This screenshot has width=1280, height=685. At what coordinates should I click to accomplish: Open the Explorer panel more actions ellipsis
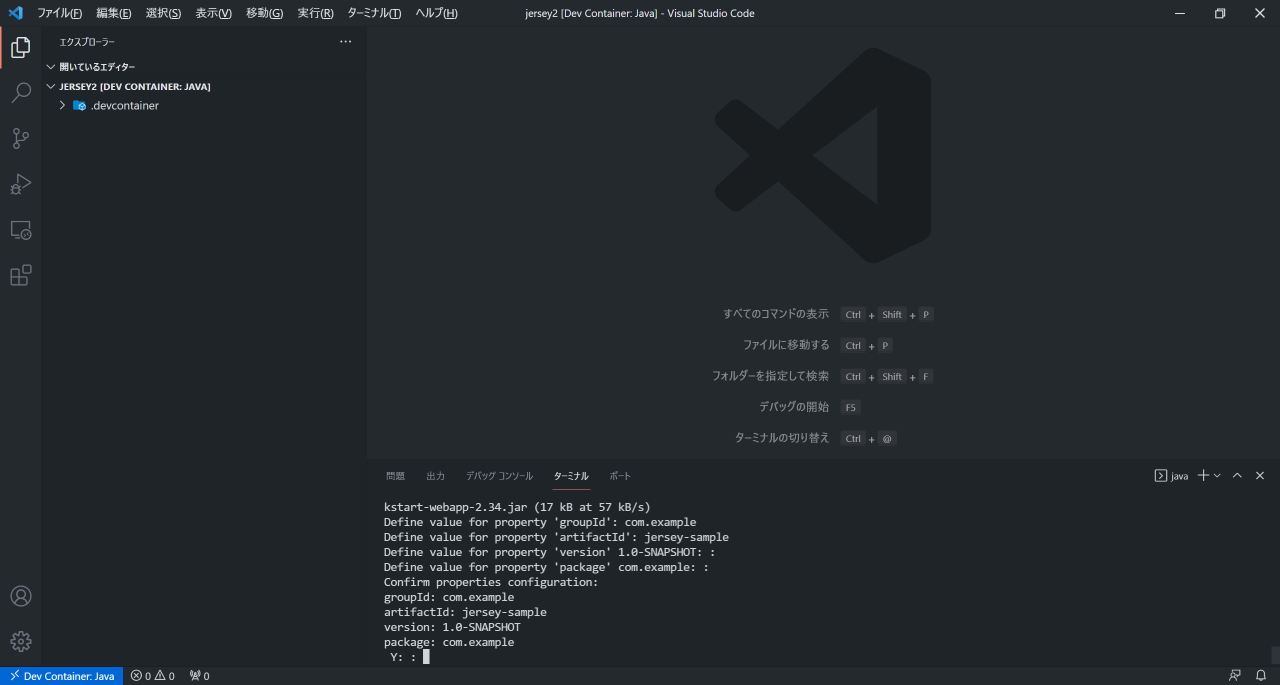pos(346,42)
